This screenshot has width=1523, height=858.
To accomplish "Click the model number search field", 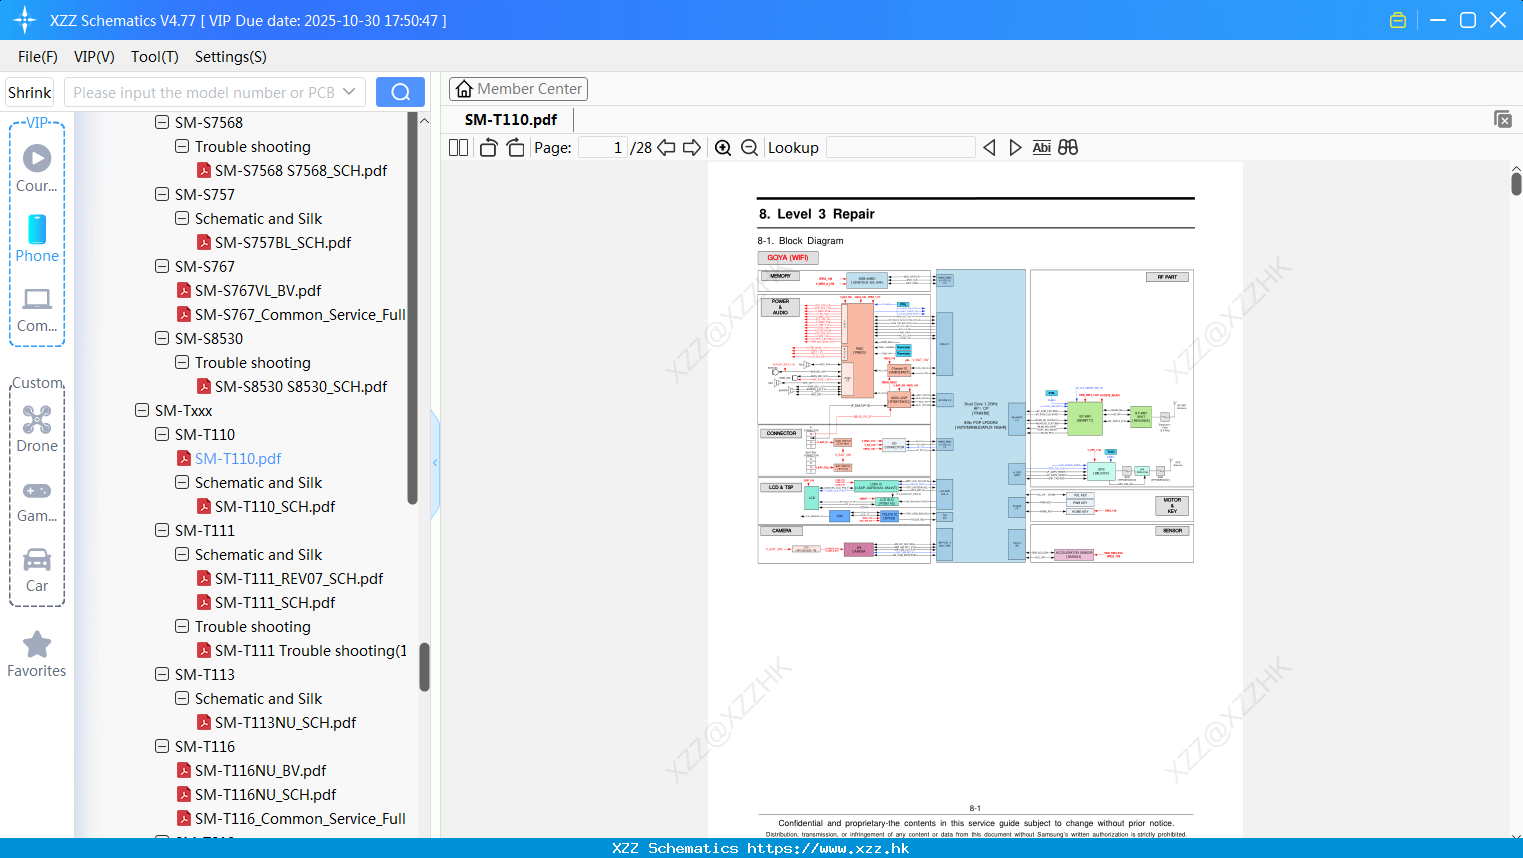I will (203, 92).
